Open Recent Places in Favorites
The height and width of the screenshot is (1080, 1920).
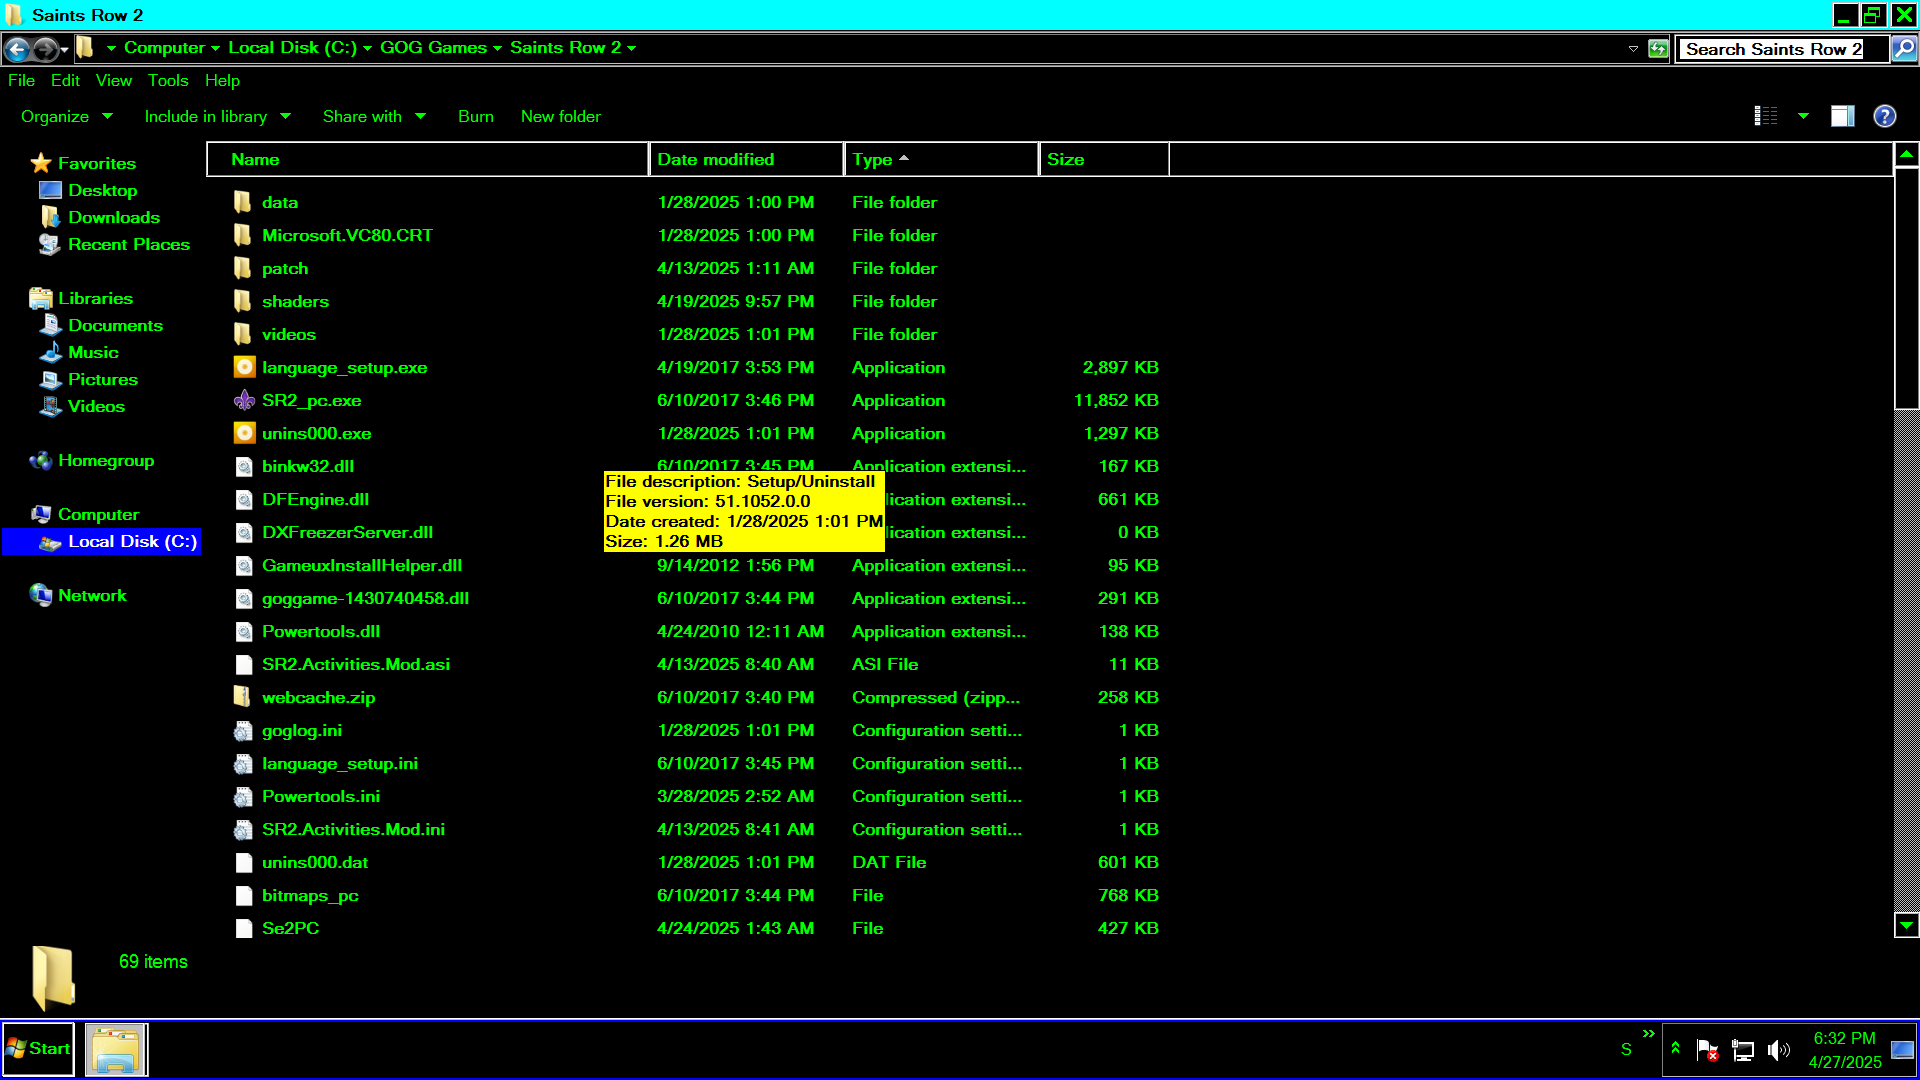pyautogui.click(x=129, y=244)
